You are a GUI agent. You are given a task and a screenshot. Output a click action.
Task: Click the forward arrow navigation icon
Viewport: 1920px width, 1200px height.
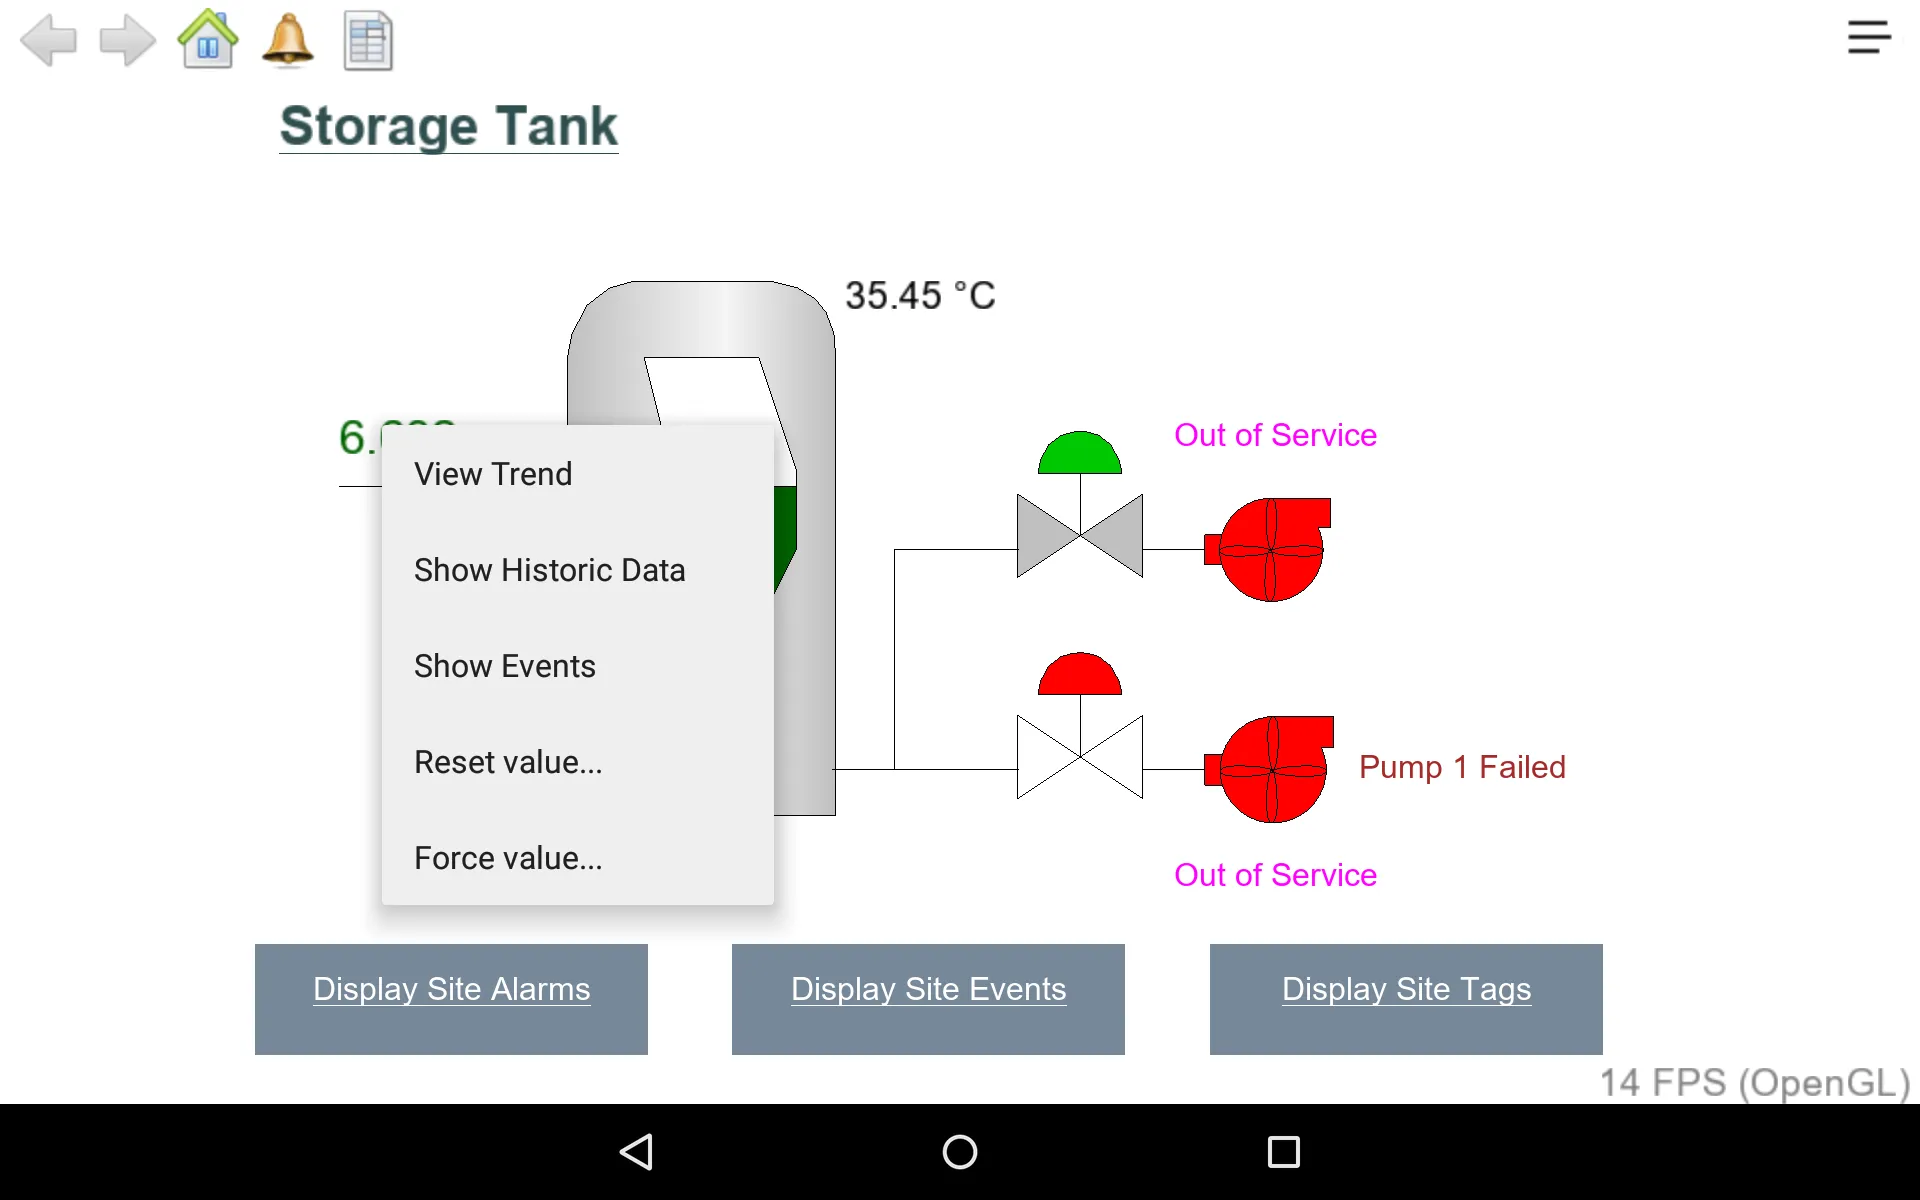coord(127,41)
